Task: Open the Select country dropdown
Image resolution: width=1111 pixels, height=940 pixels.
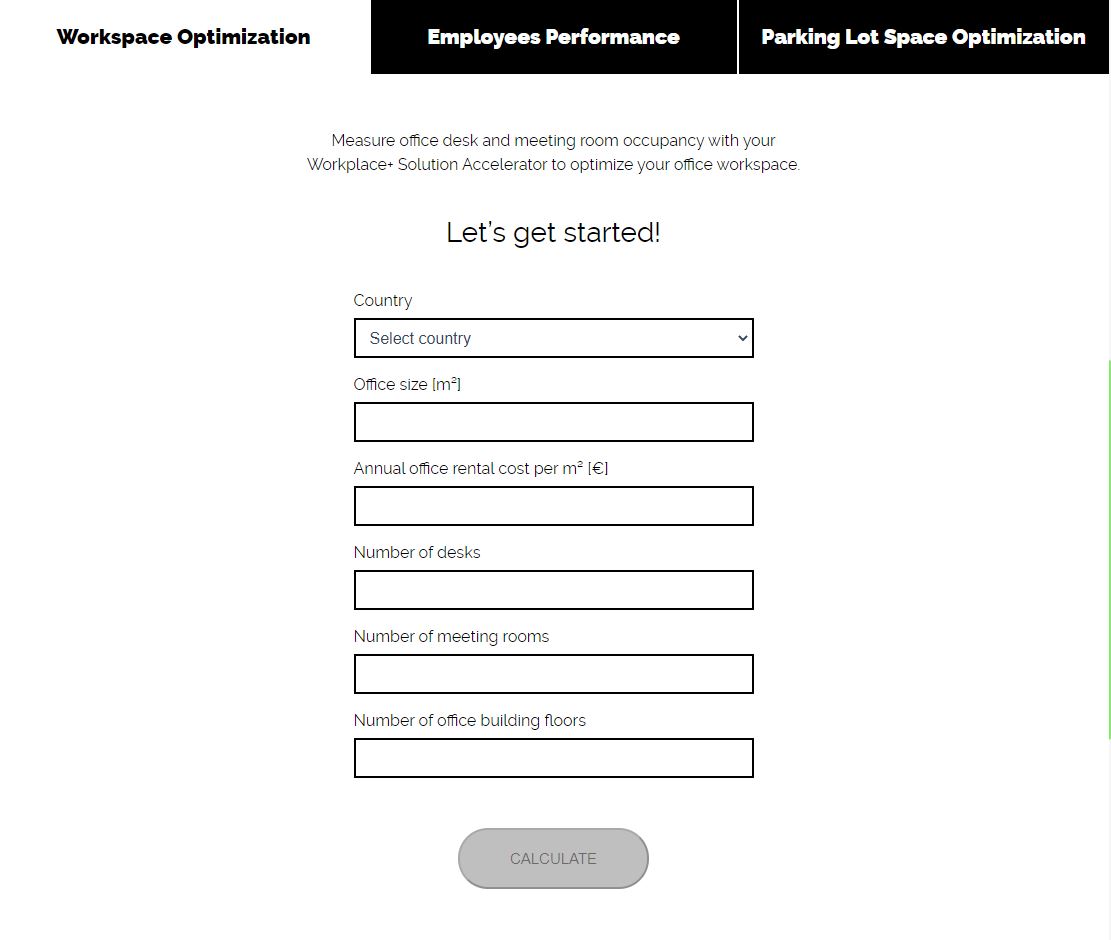Action: coord(553,338)
